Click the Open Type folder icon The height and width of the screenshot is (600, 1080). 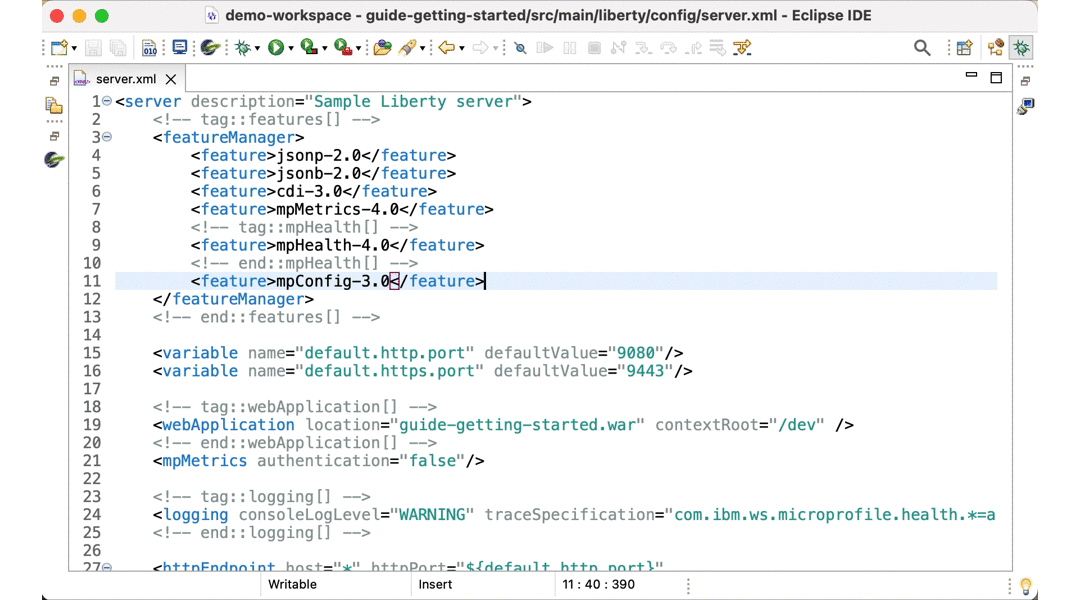point(382,48)
